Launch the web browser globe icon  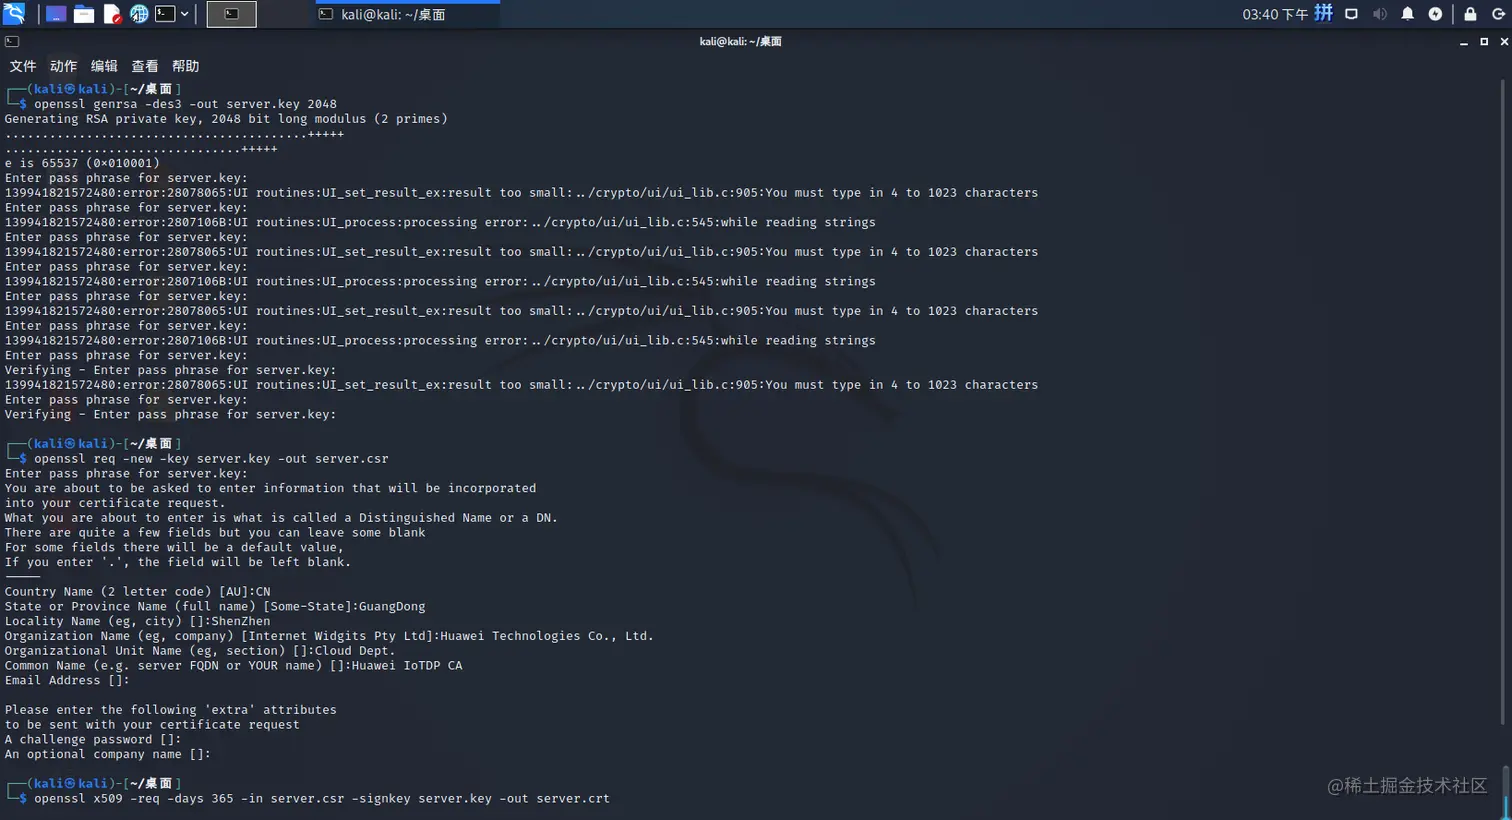coord(139,14)
